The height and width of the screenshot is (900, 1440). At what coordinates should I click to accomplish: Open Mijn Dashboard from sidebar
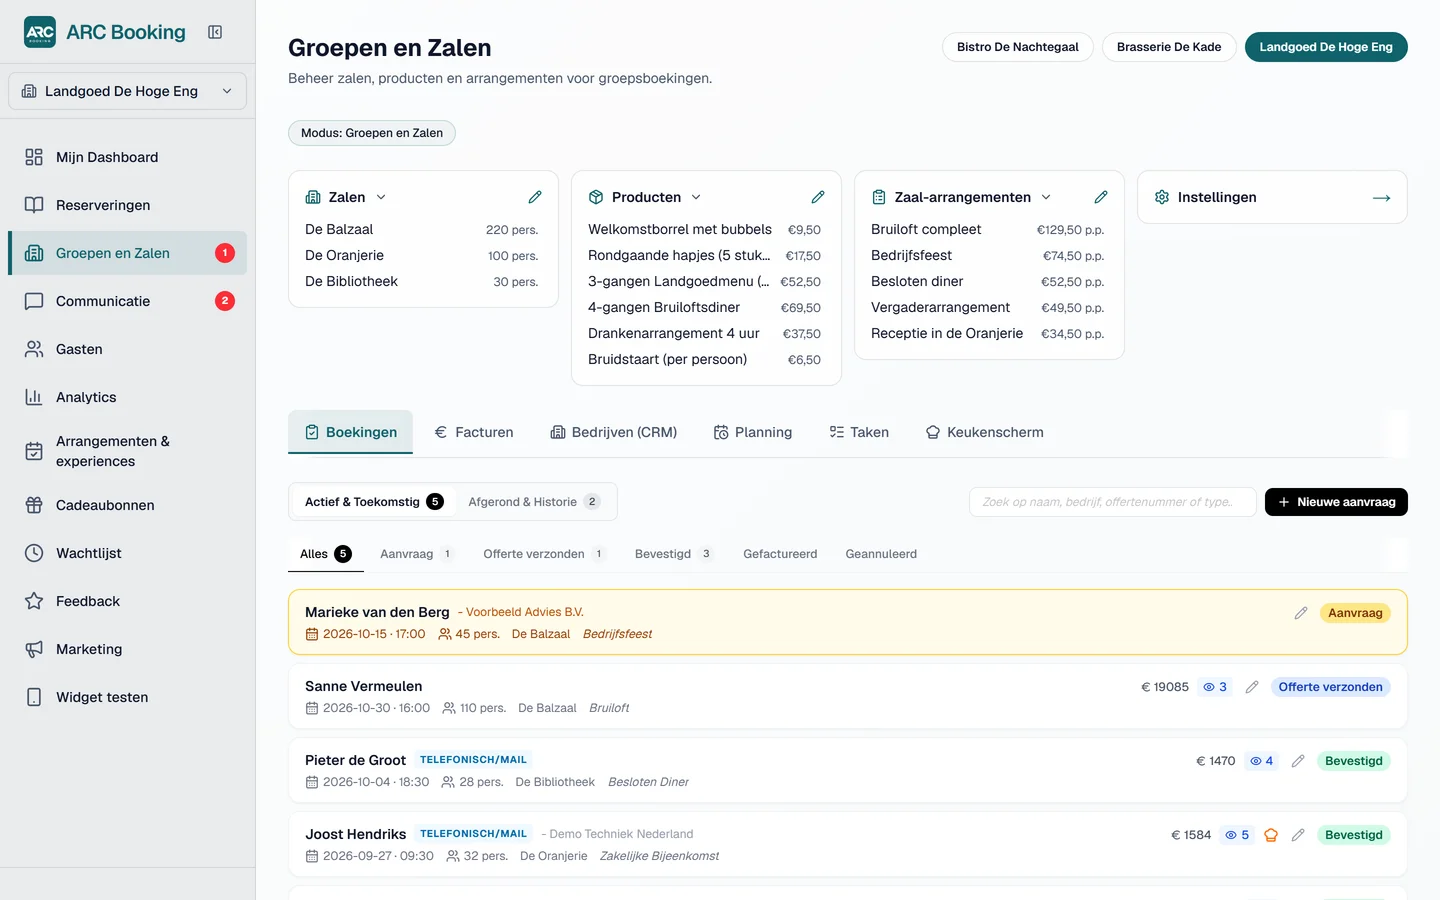(x=127, y=157)
